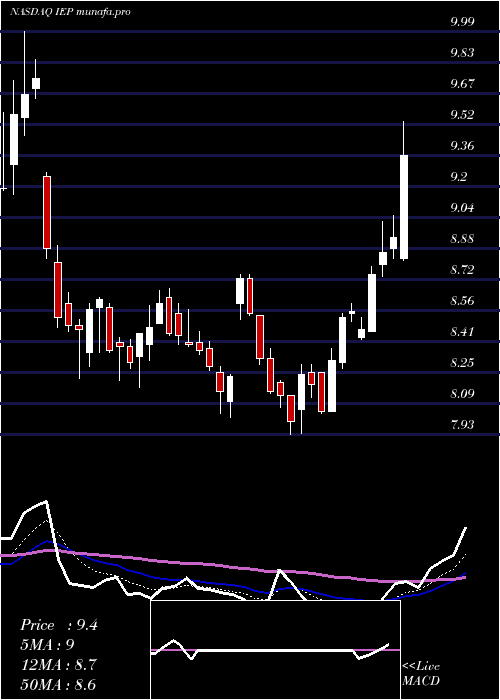Click the 8.25 price axis label
500x700 pixels.
pyautogui.click(x=462, y=362)
